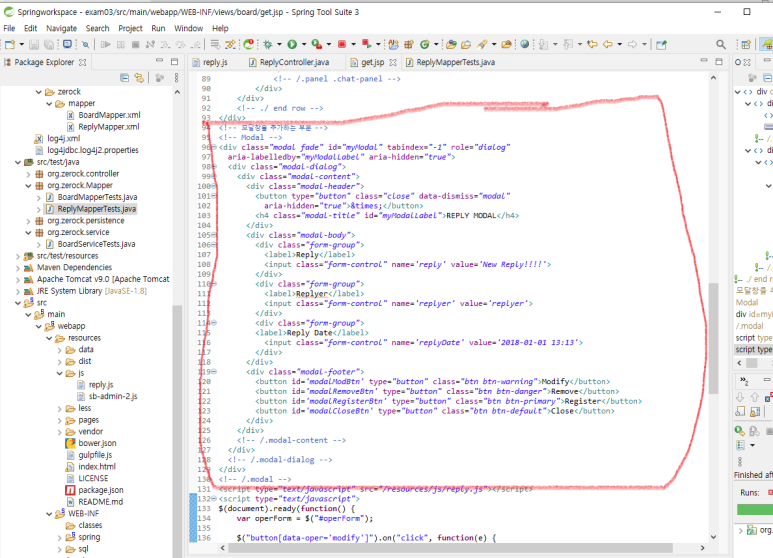Collapse the js folder under resources
The width and height of the screenshot is (773, 558).
tap(60, 373)
